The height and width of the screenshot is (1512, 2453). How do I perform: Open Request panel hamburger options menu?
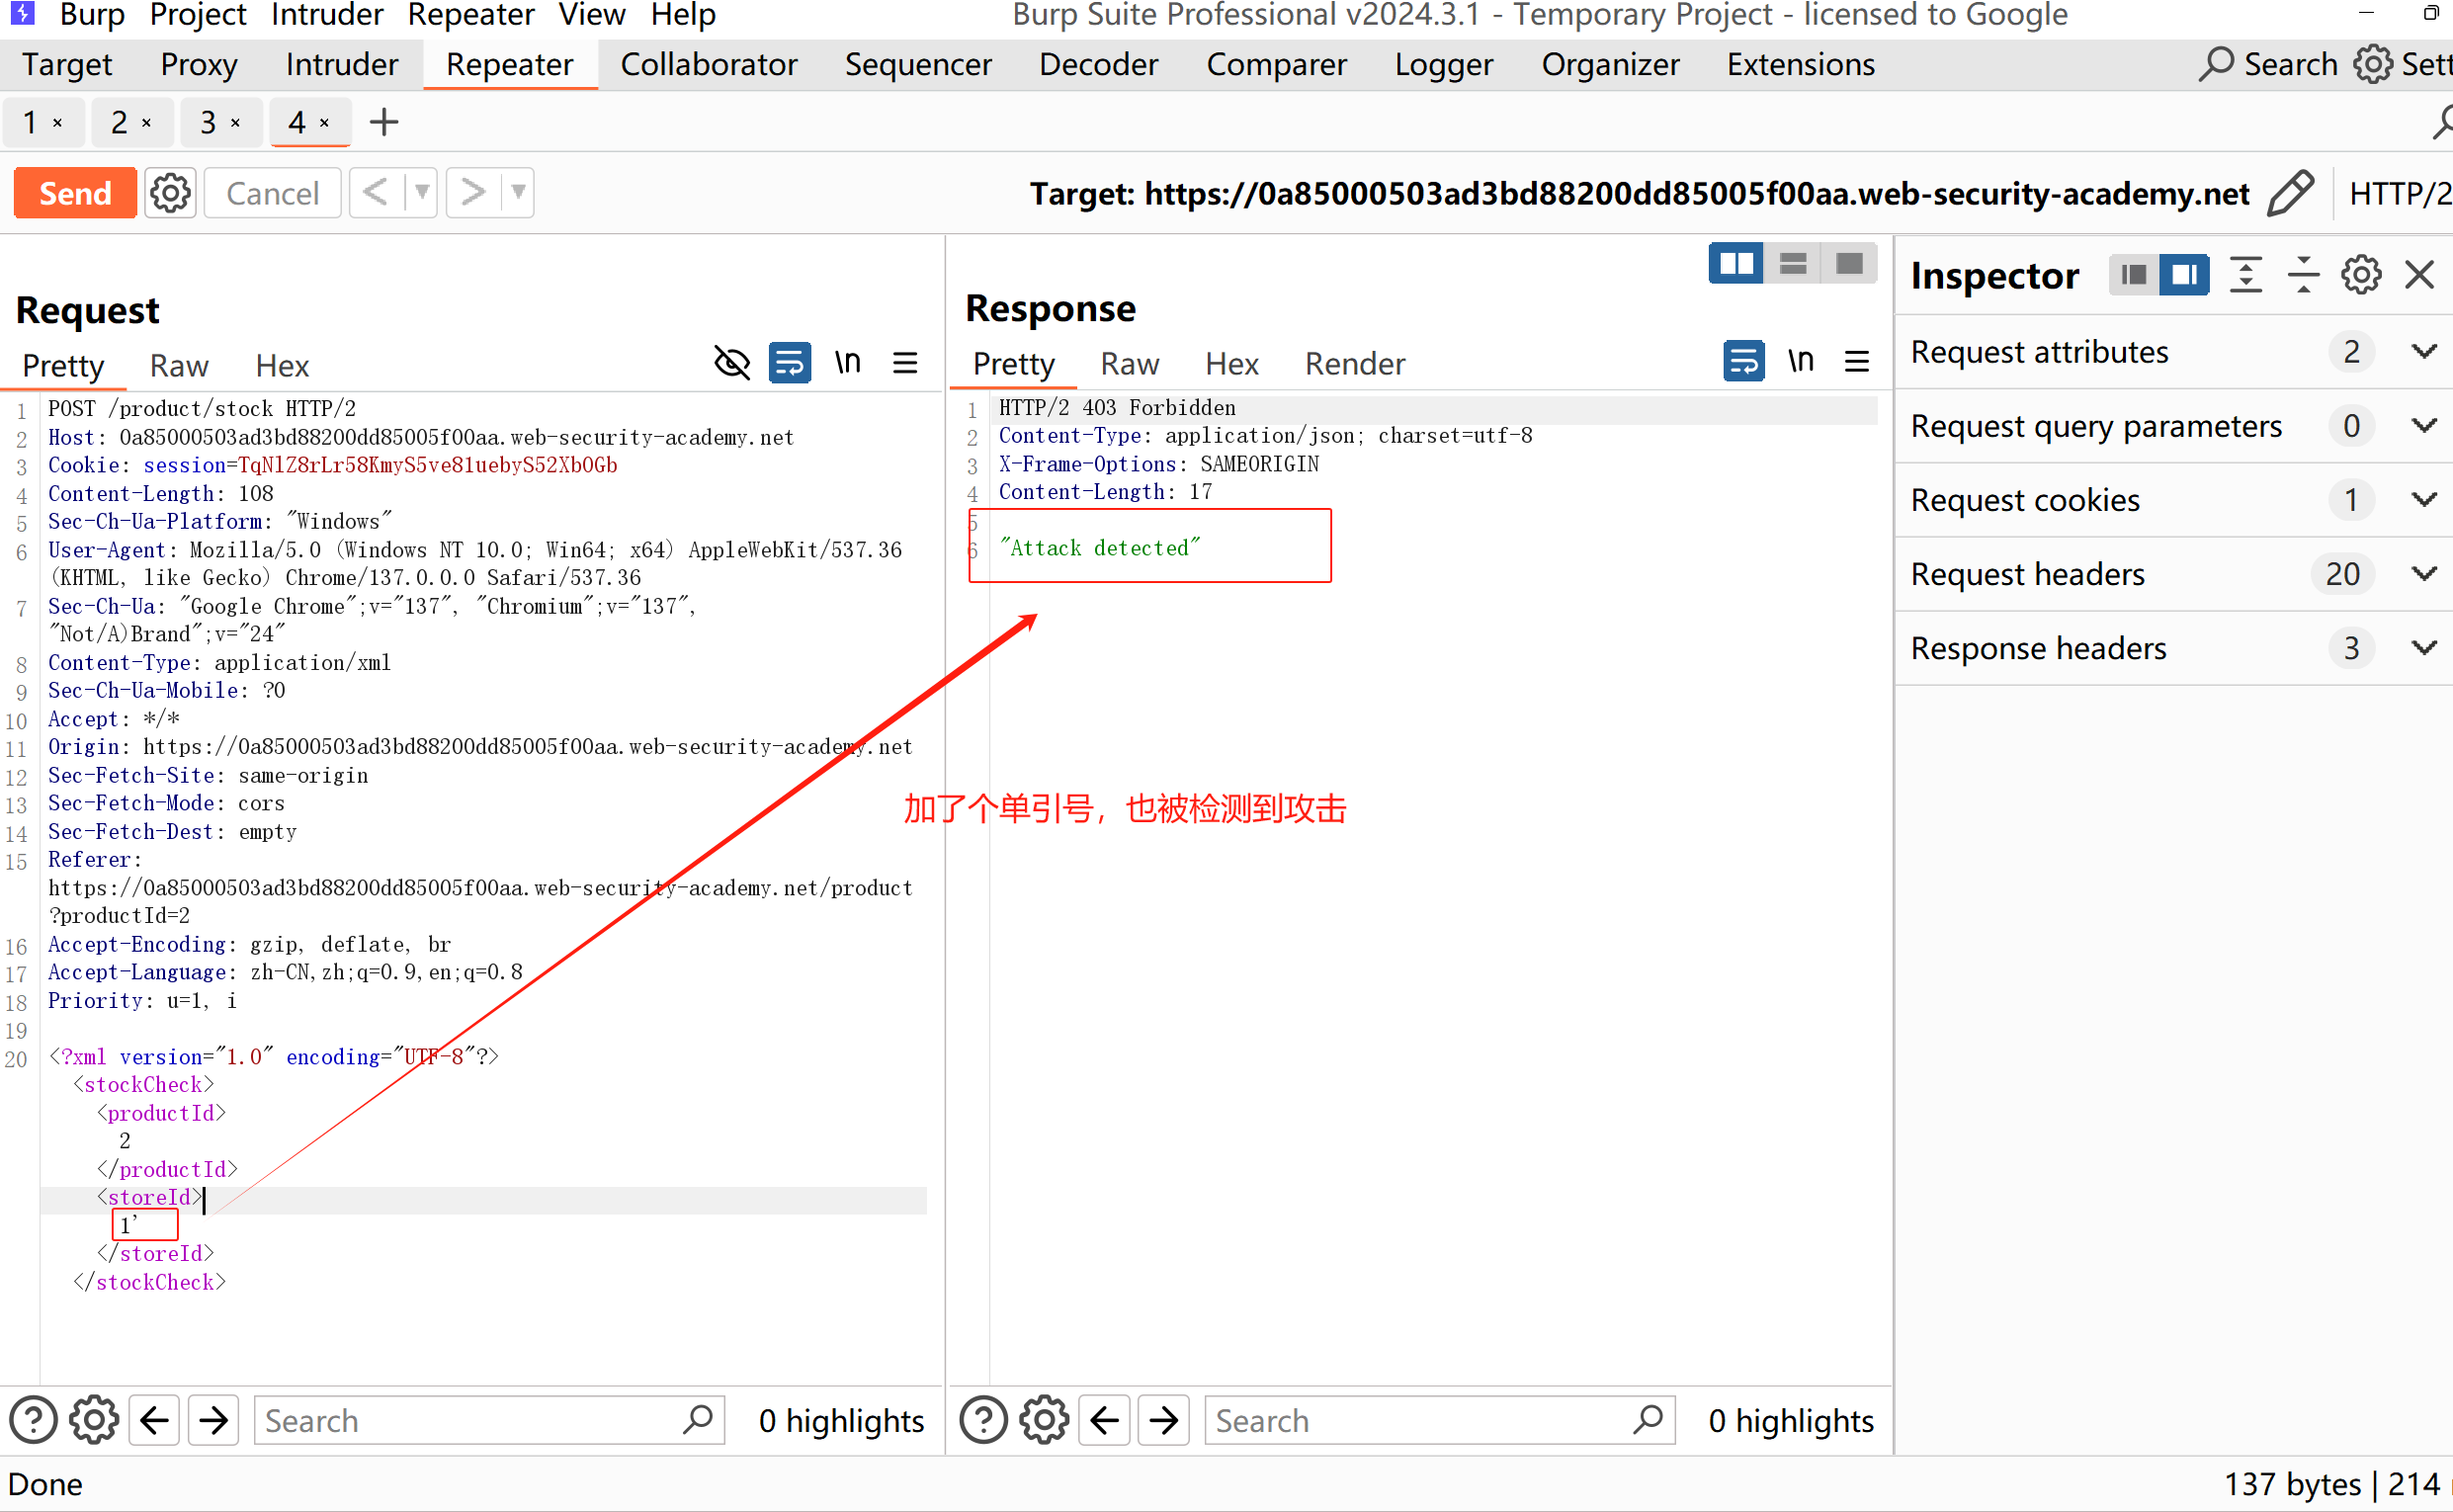coord(905,363)
